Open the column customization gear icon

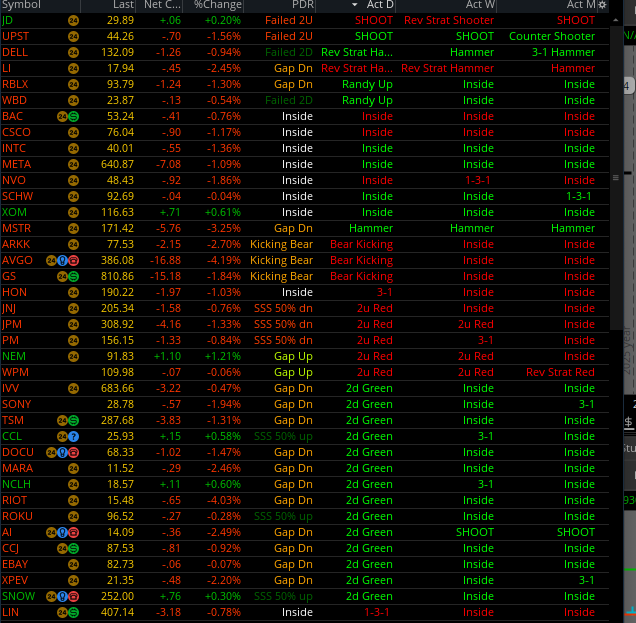602,5
